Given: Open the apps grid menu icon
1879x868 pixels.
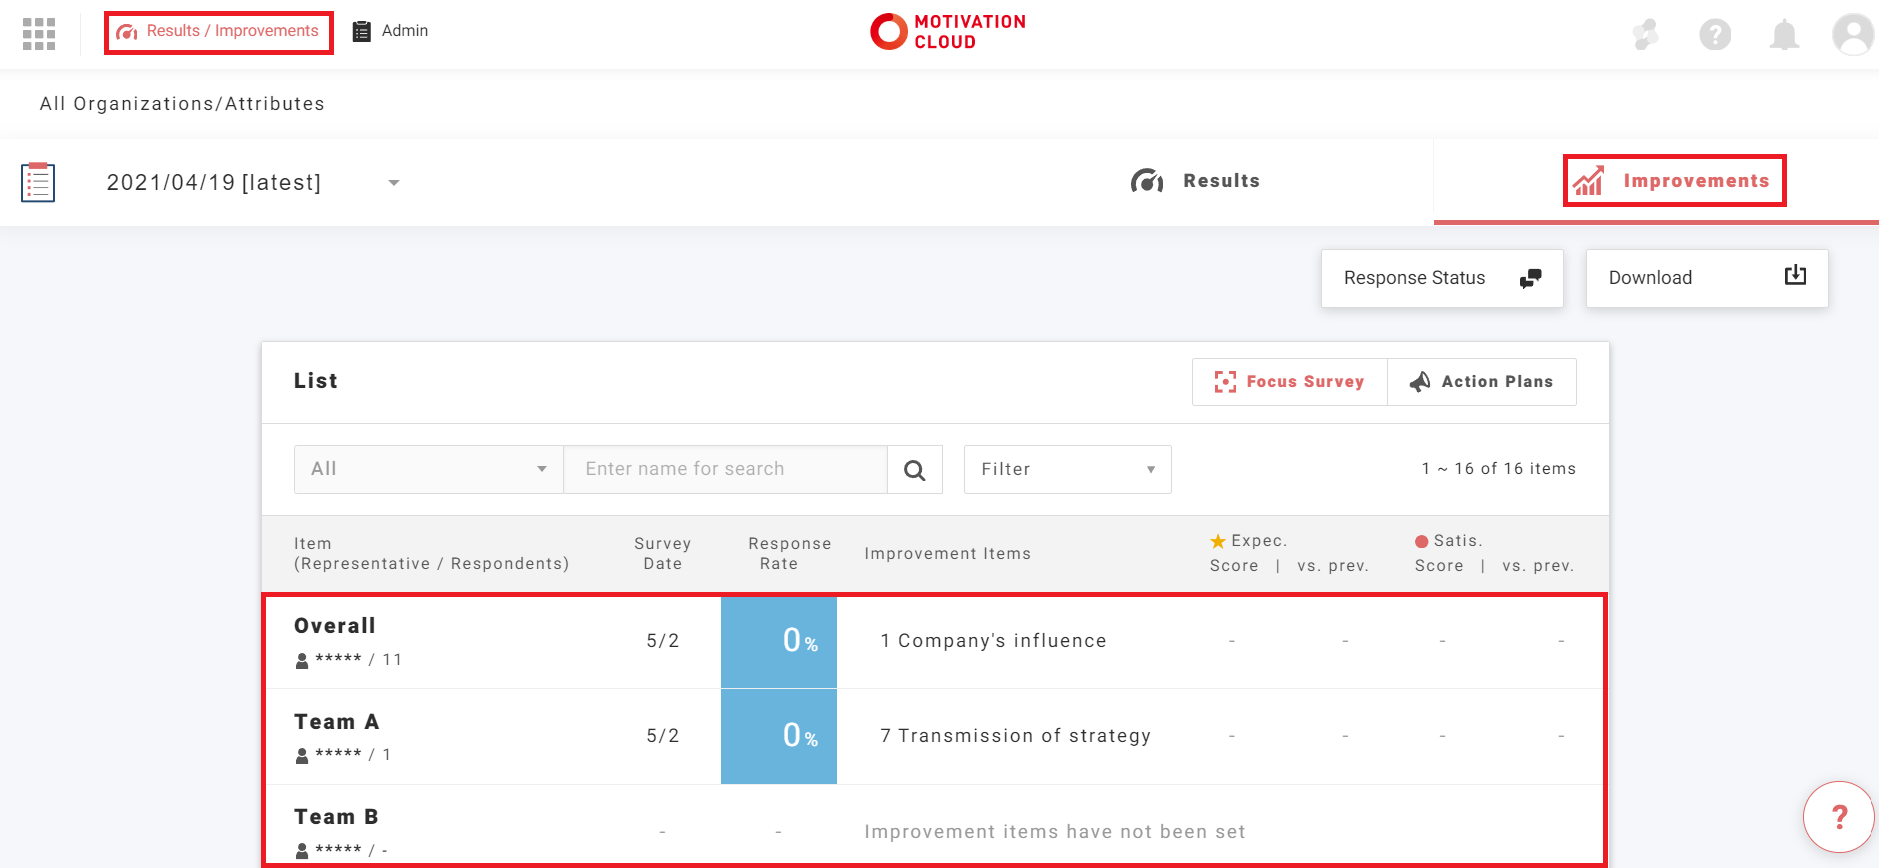Looking at the screenshot, I should 39,34.
